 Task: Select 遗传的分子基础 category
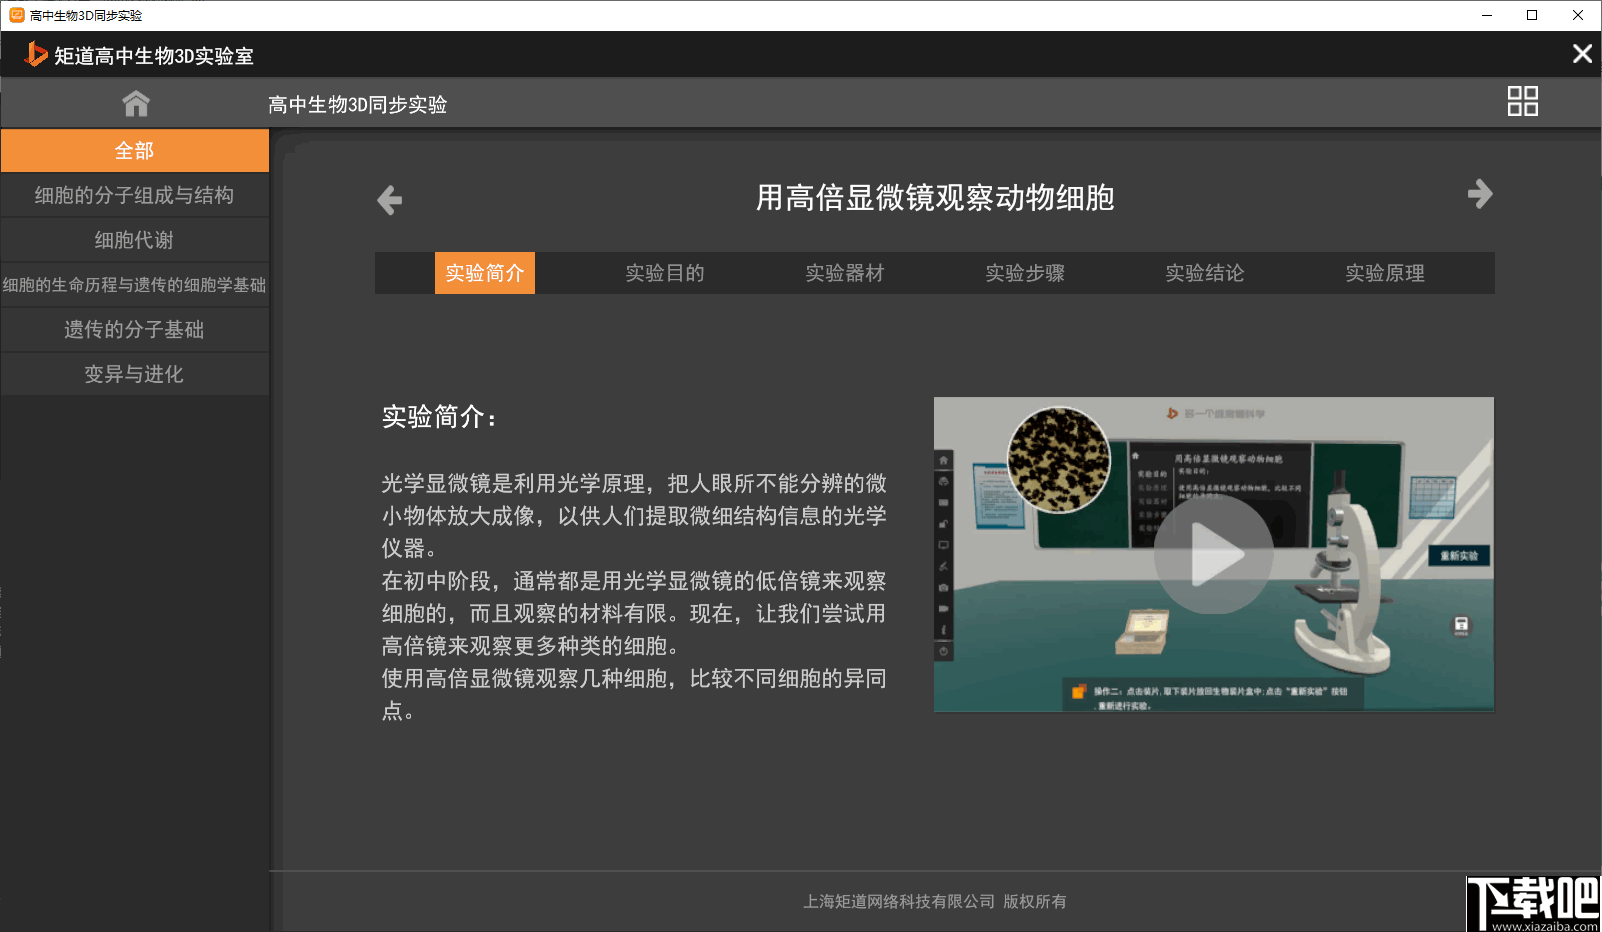point(135,330)
